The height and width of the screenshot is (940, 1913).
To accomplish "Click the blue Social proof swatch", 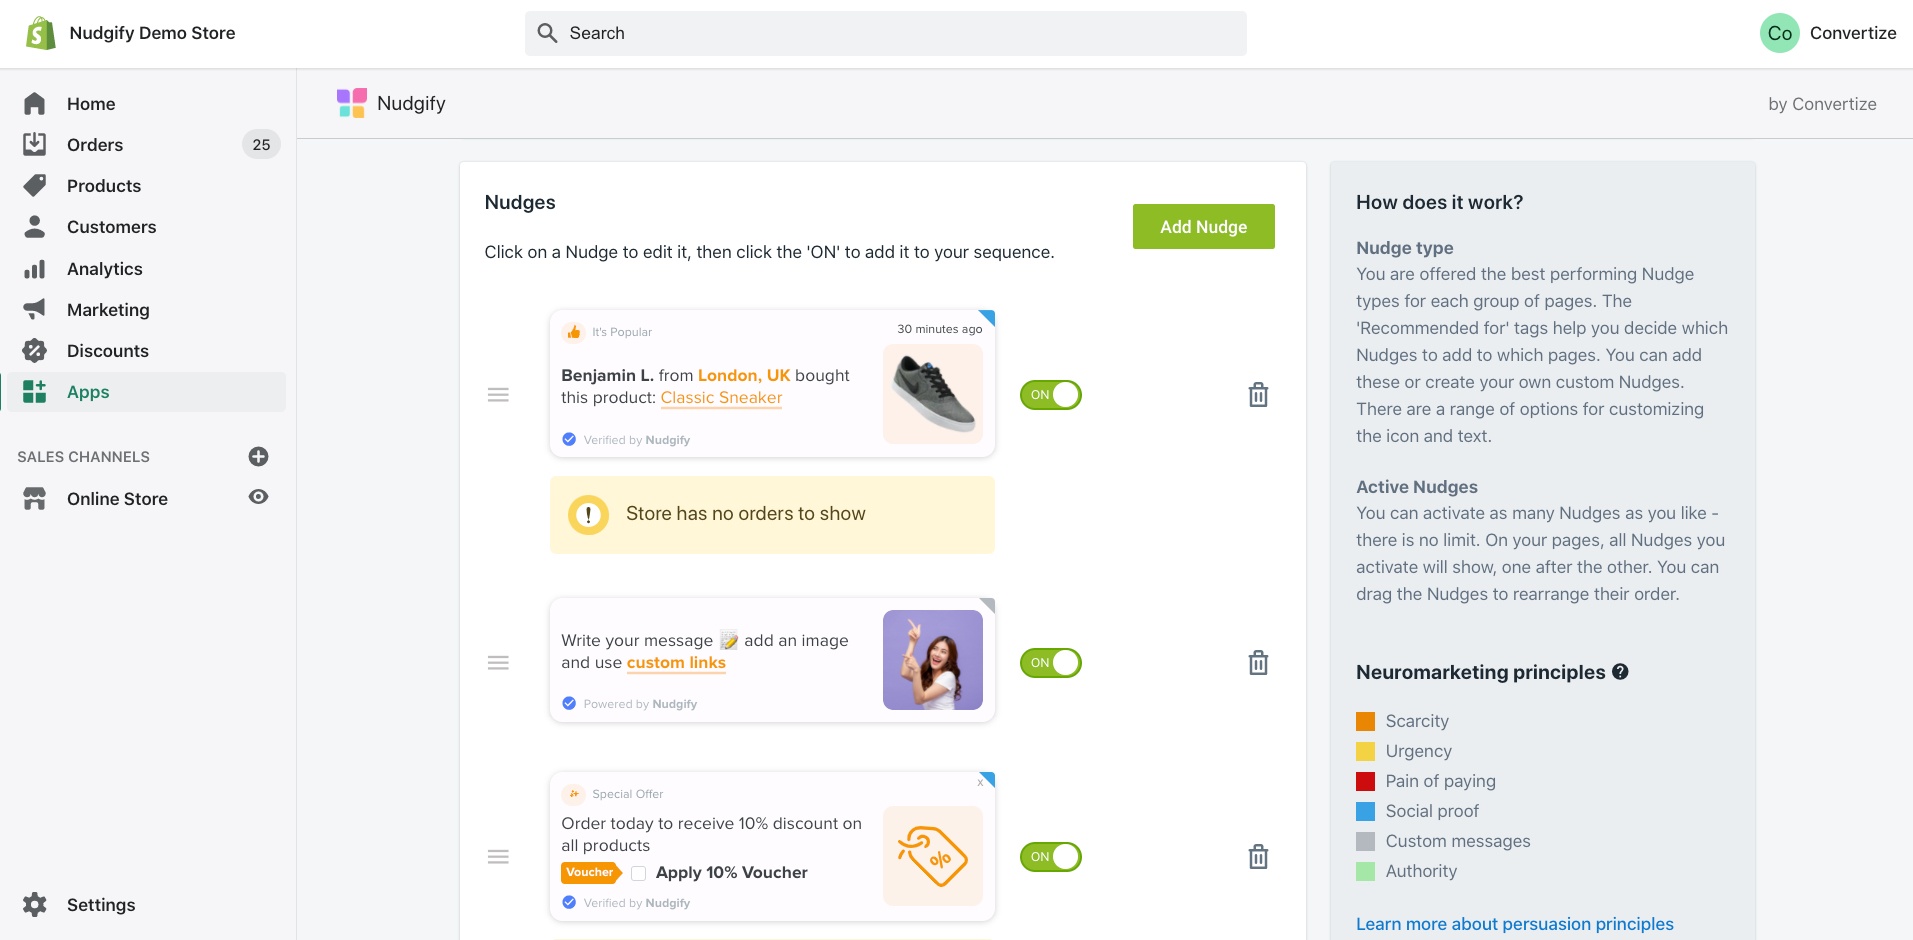I will coord(1365,811).
